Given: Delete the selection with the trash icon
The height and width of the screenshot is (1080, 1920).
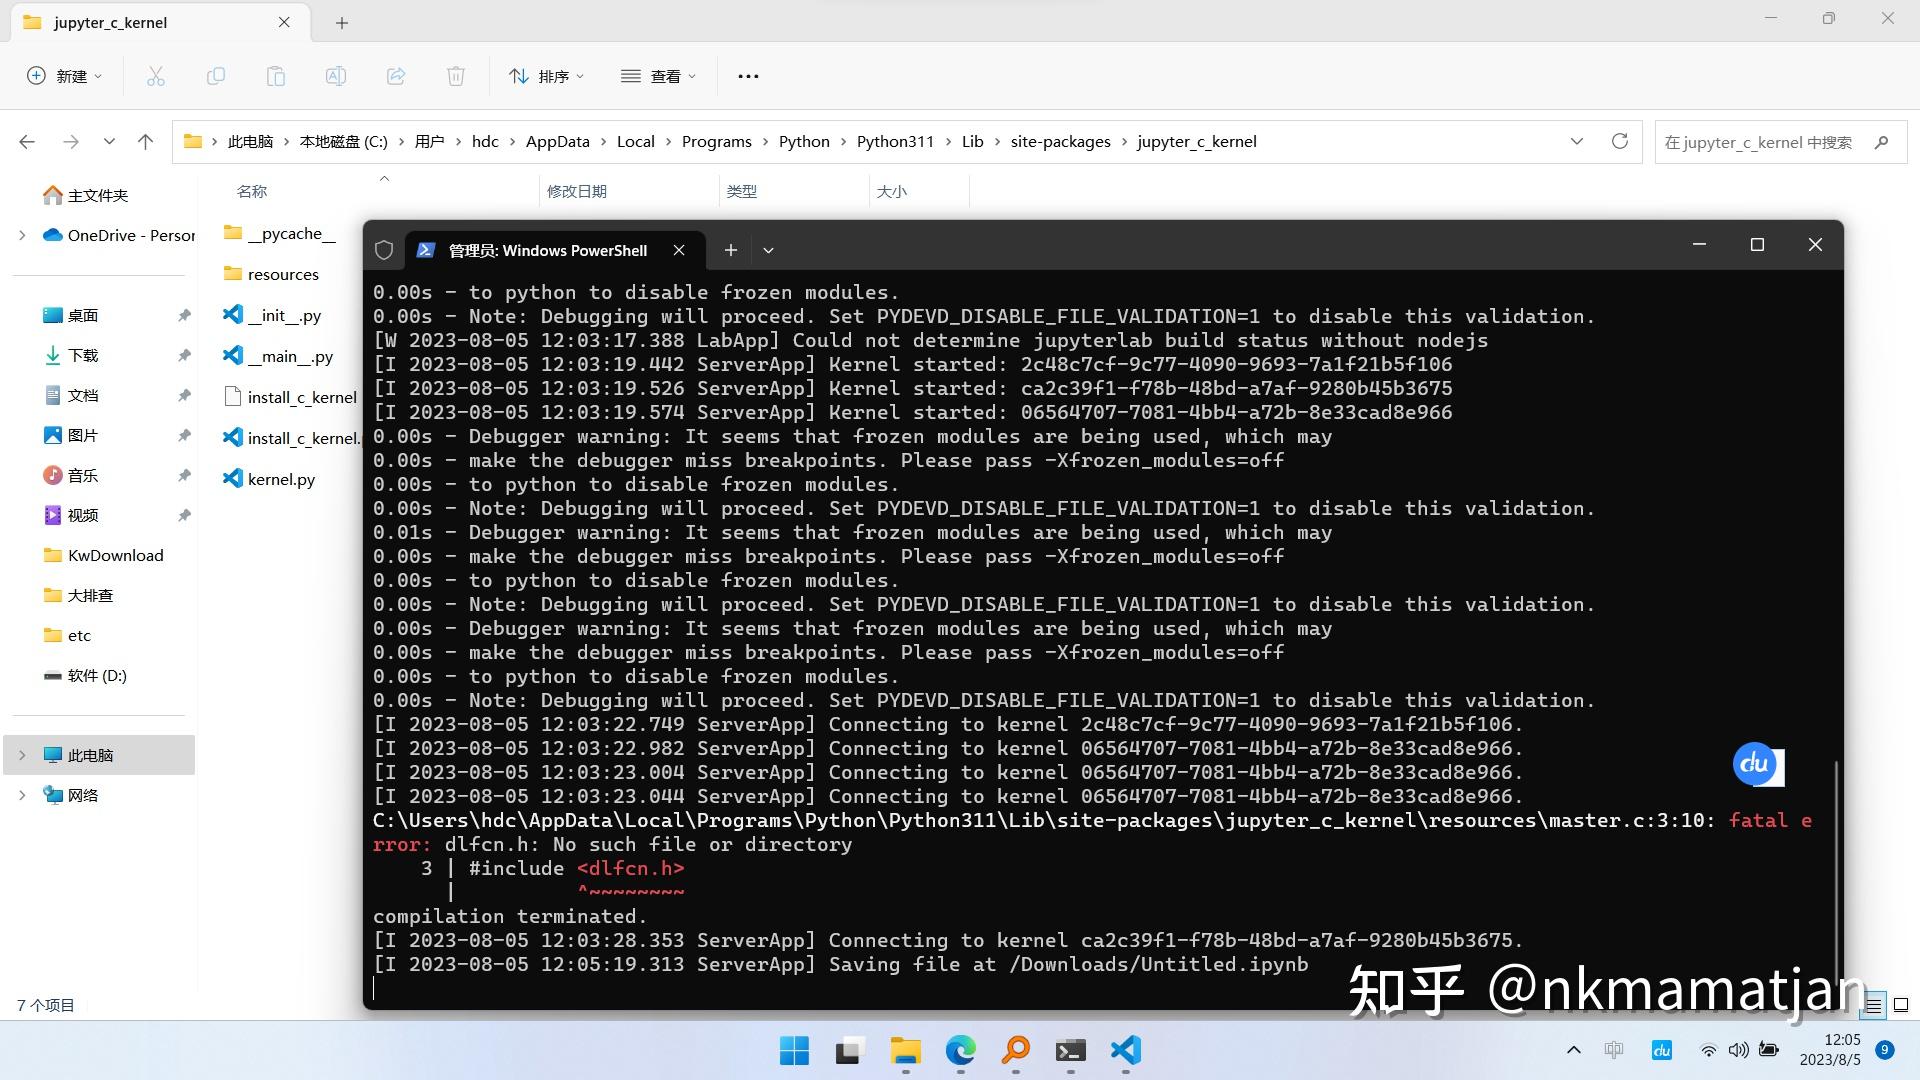Looking at the screenshot, I should (455, 76).
